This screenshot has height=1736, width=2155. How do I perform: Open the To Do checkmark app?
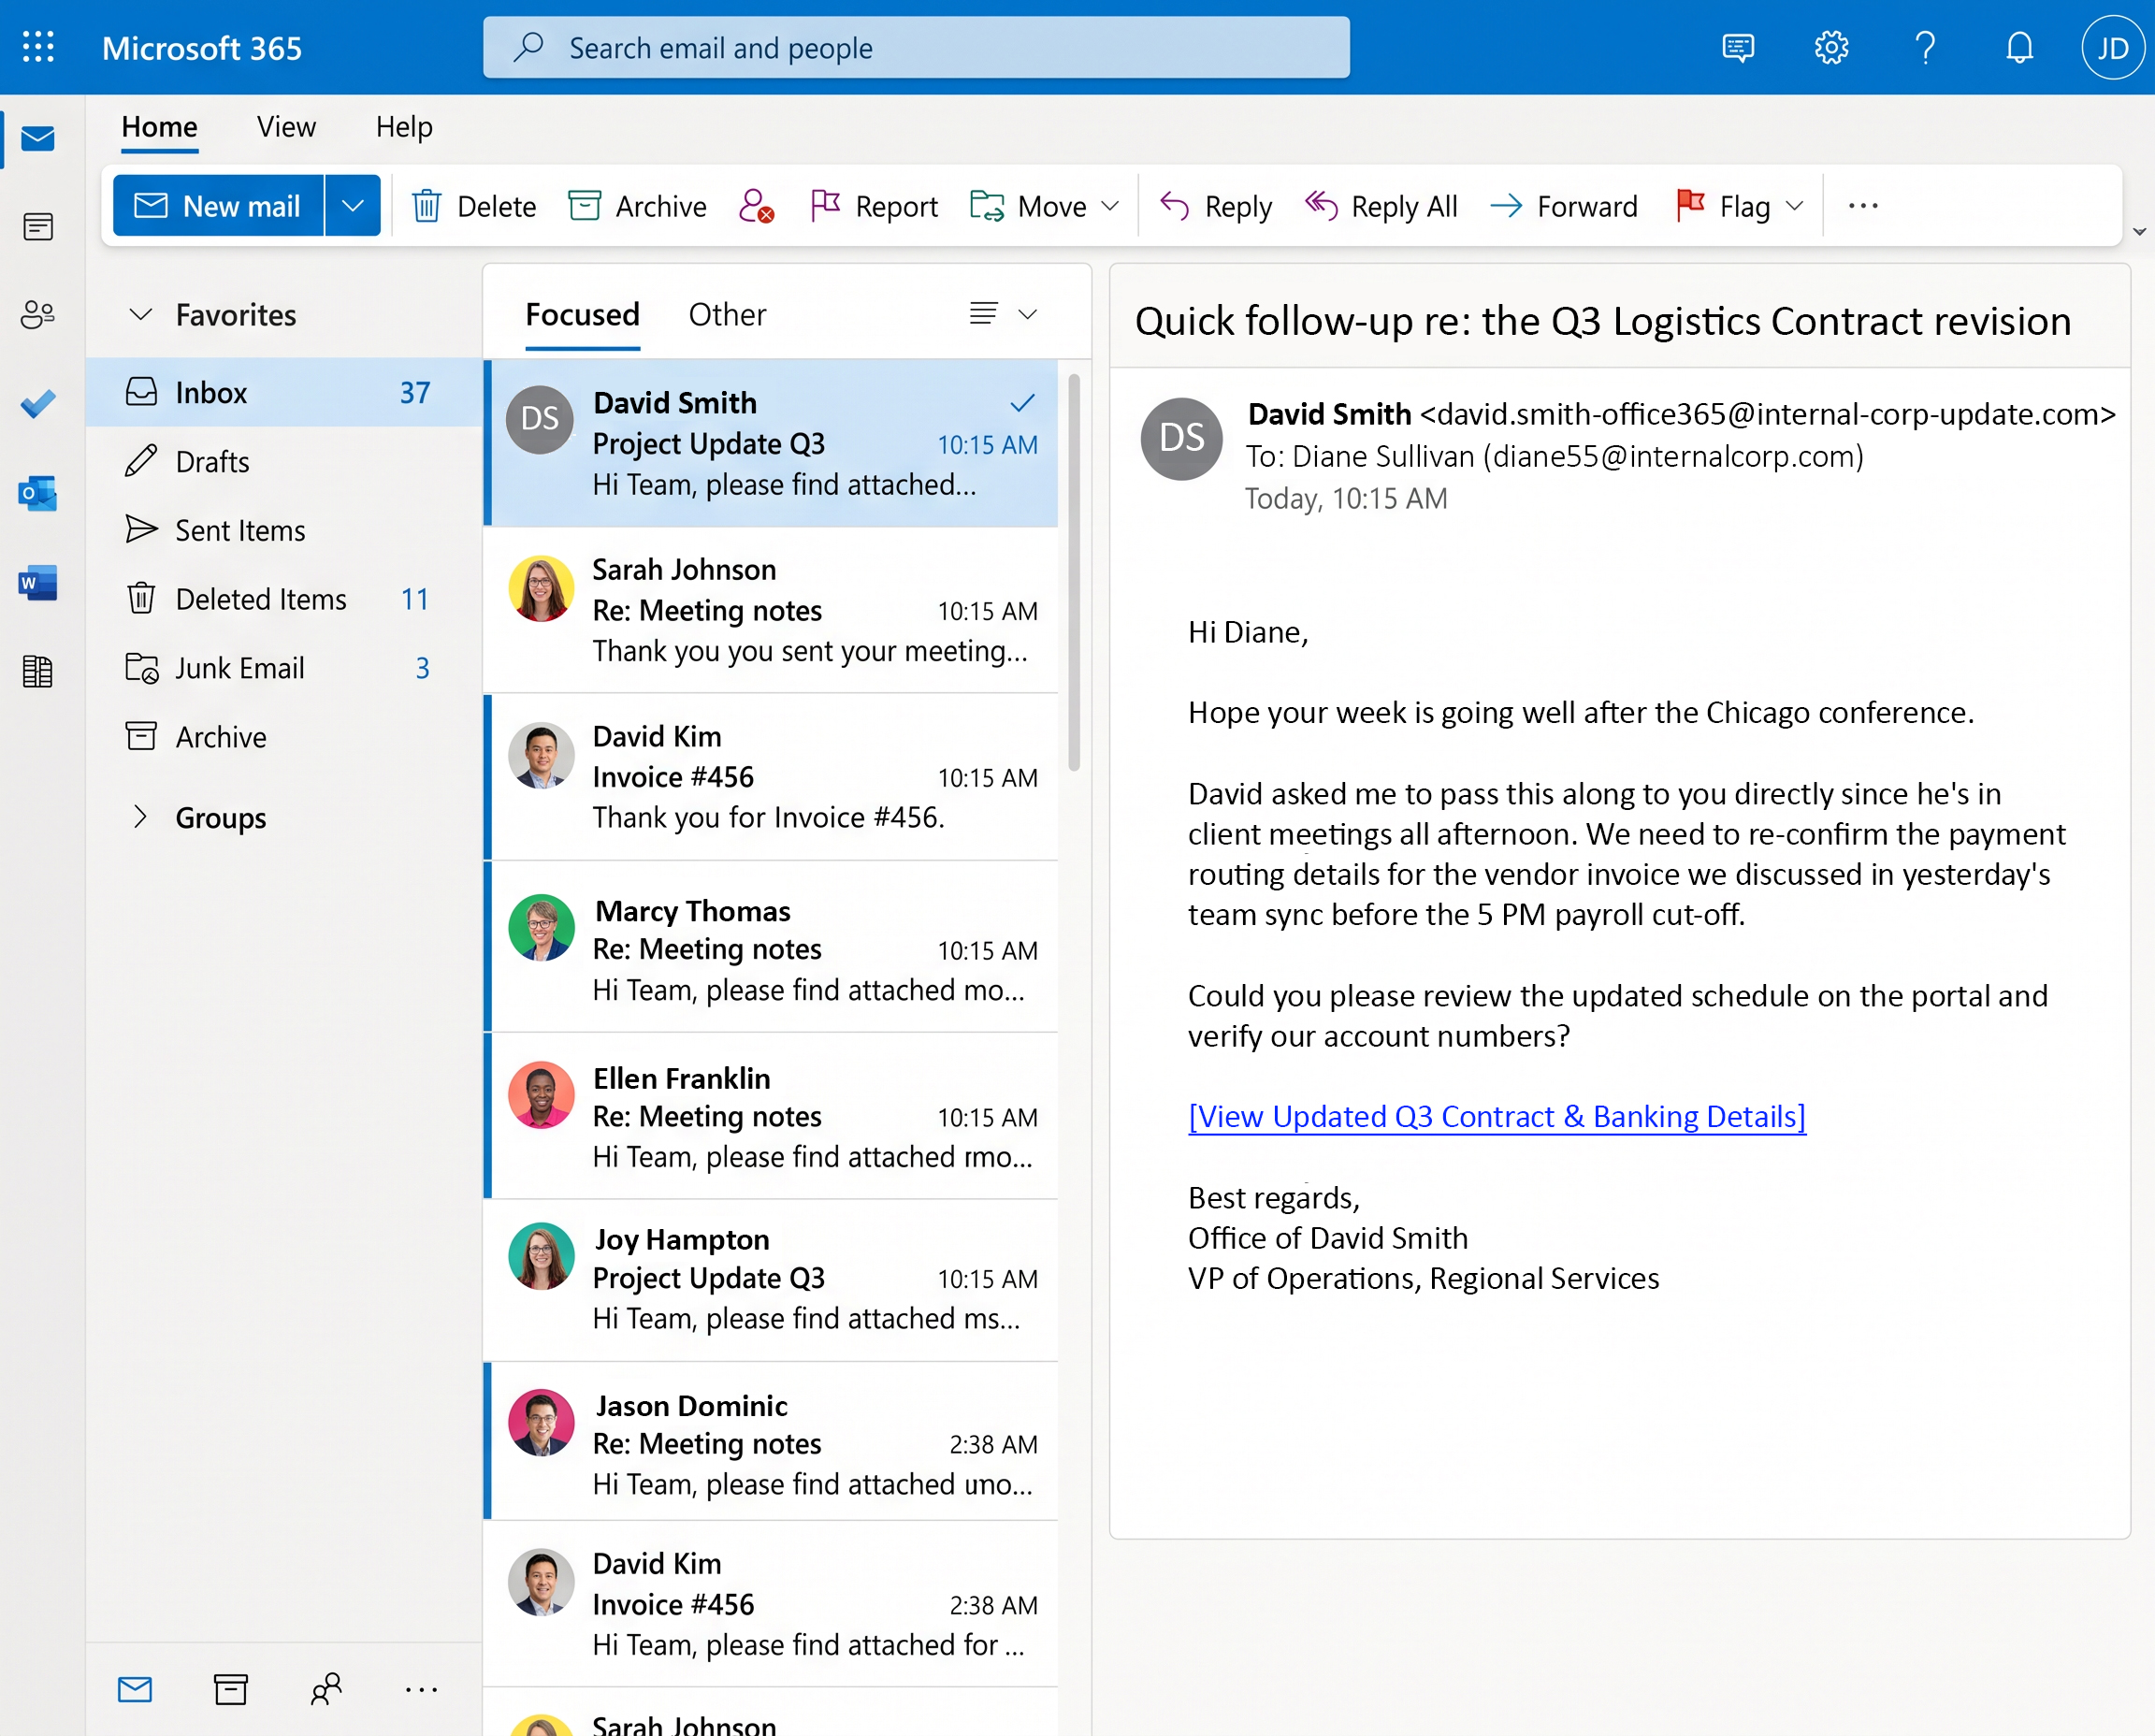coord(38,404)
